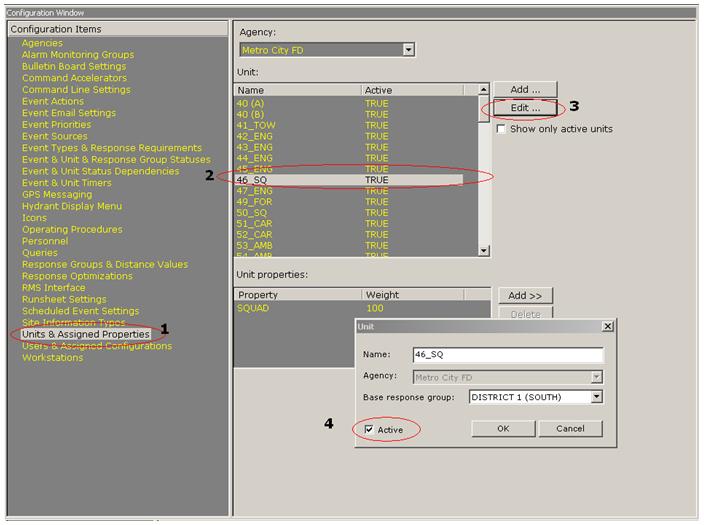This screenshot has height=525, width=704.
Task: Click the Add... unit button
Action: point(525,90)
